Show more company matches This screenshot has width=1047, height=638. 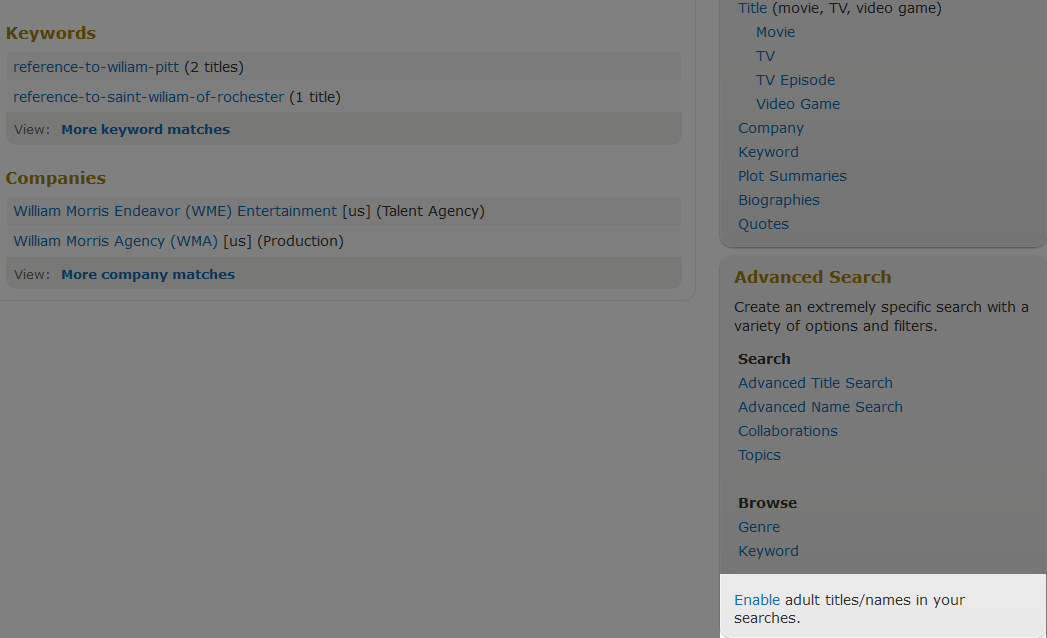[x=148, y=274]
